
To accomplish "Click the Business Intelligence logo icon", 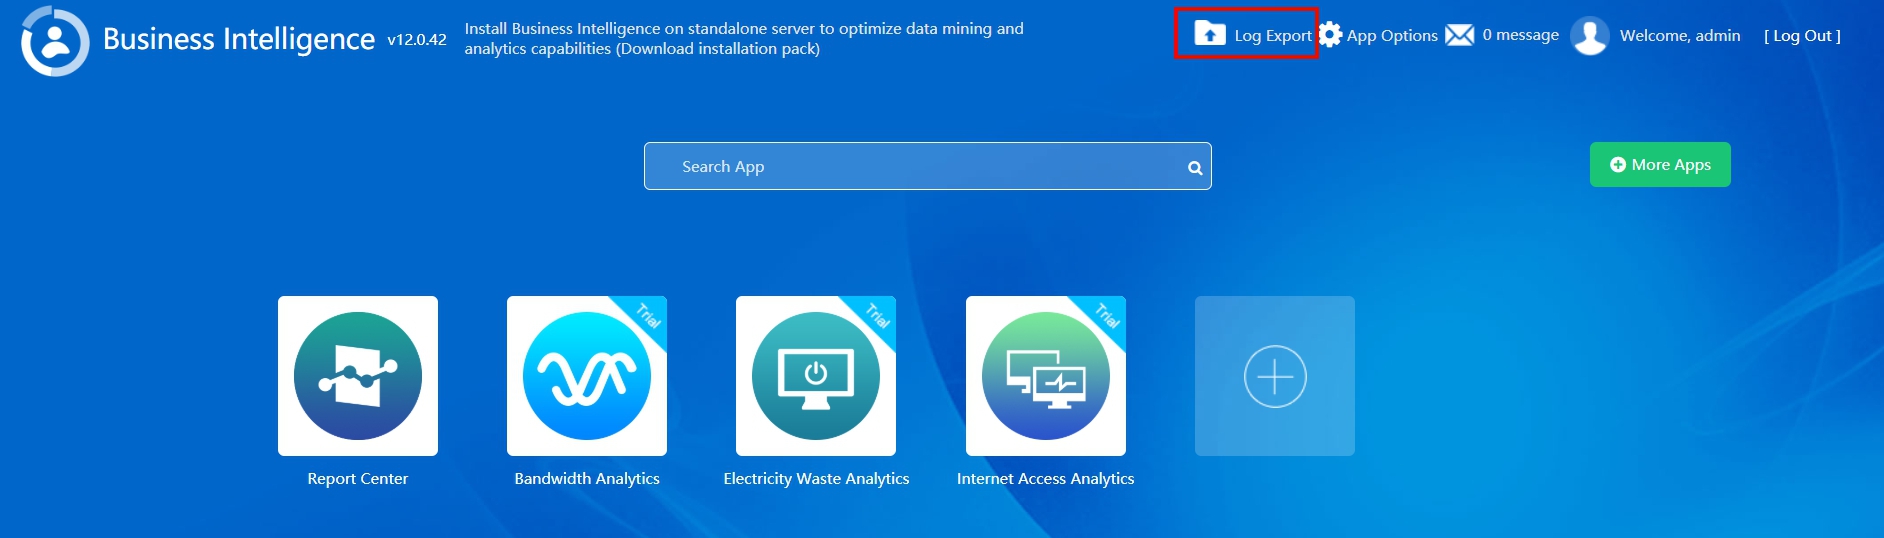I will pos(55,41).
